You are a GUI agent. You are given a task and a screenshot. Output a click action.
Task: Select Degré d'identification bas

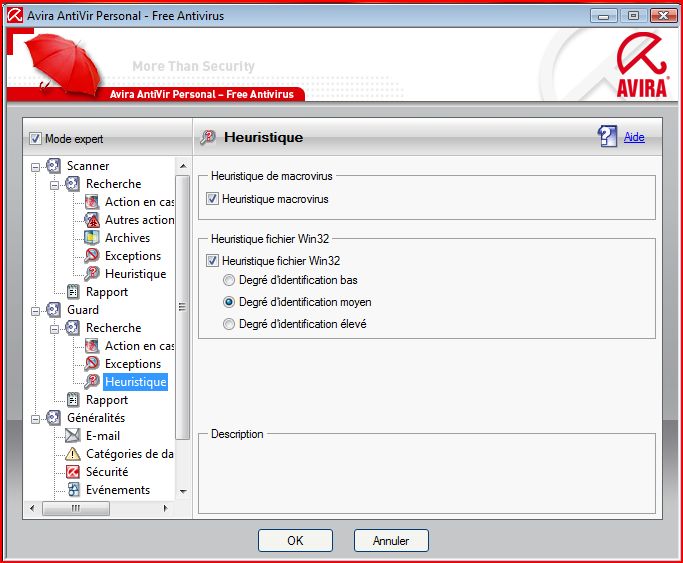pos(229,280)
